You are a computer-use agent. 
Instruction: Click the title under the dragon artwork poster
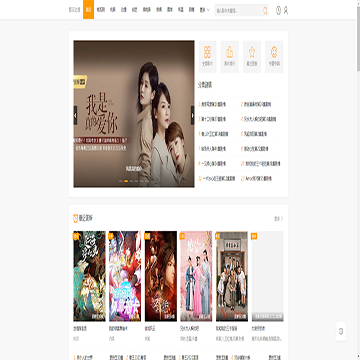point(80,329)
